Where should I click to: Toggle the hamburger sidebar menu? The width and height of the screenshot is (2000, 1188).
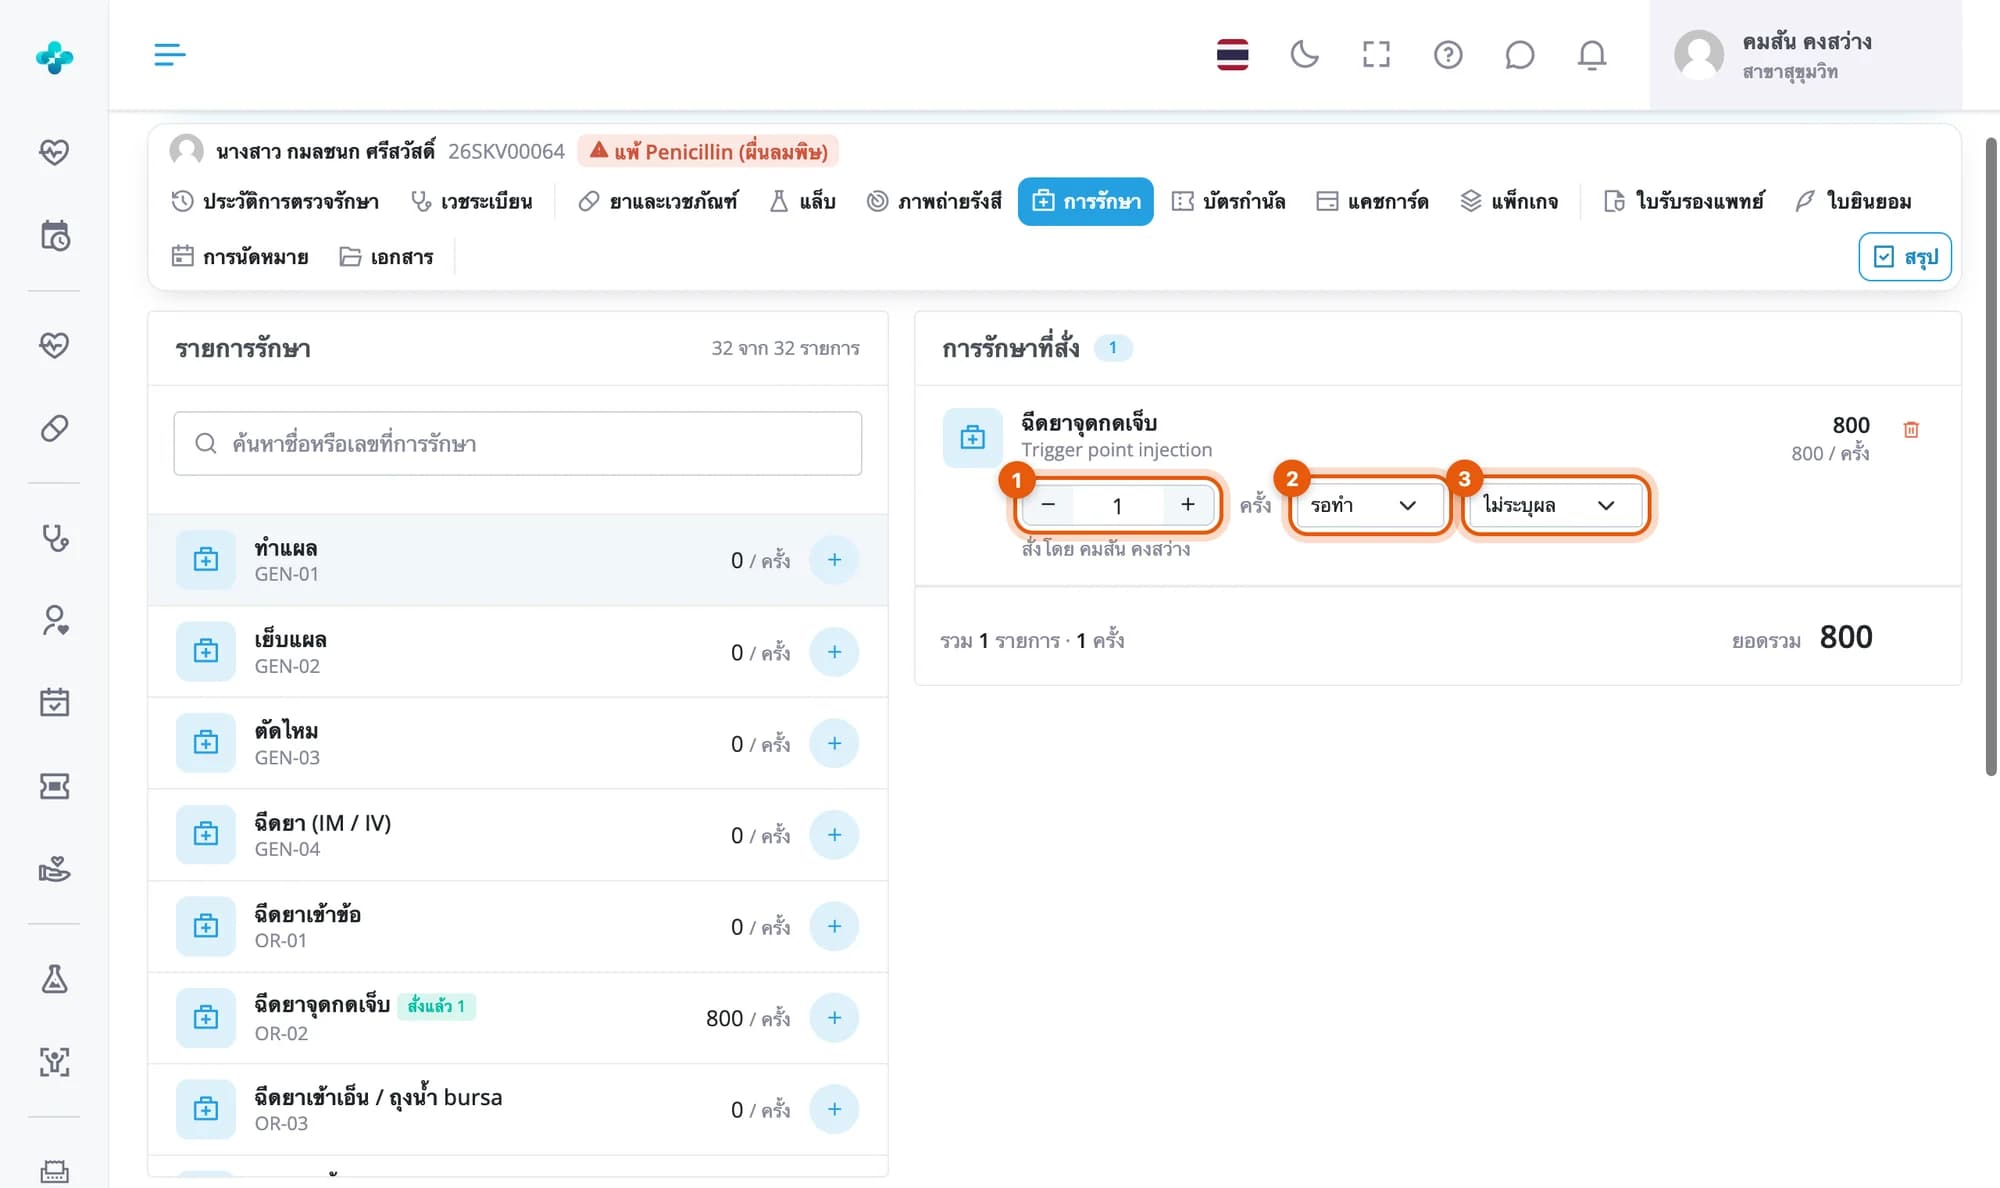(x=170, y=54)
